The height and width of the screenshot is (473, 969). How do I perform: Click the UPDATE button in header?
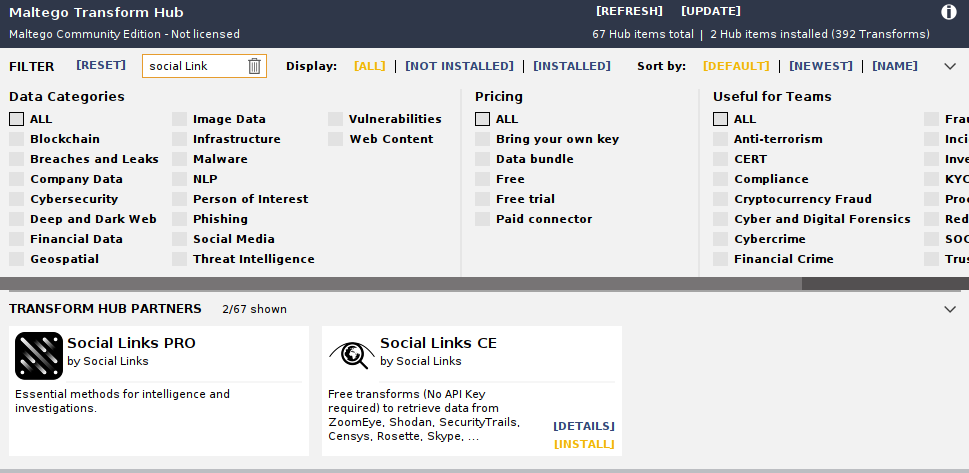(x=710, y=11)
